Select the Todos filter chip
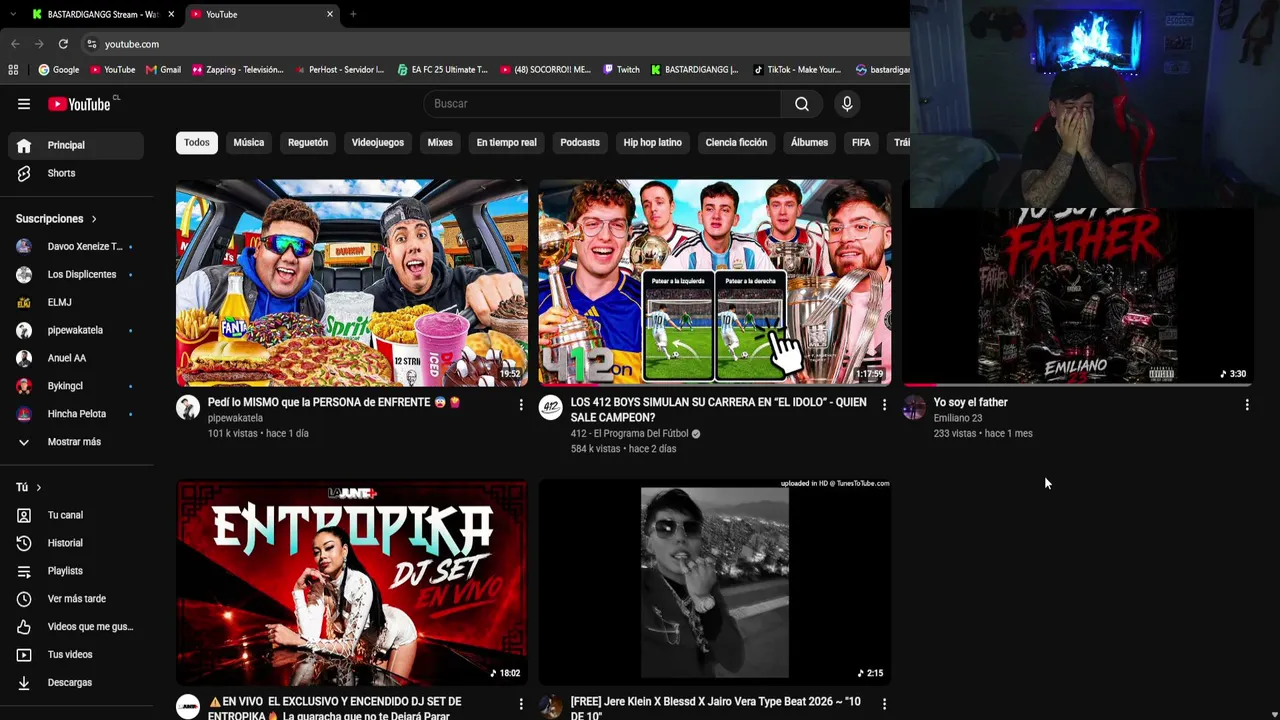The image size is (1280, 720). [197, 143]
